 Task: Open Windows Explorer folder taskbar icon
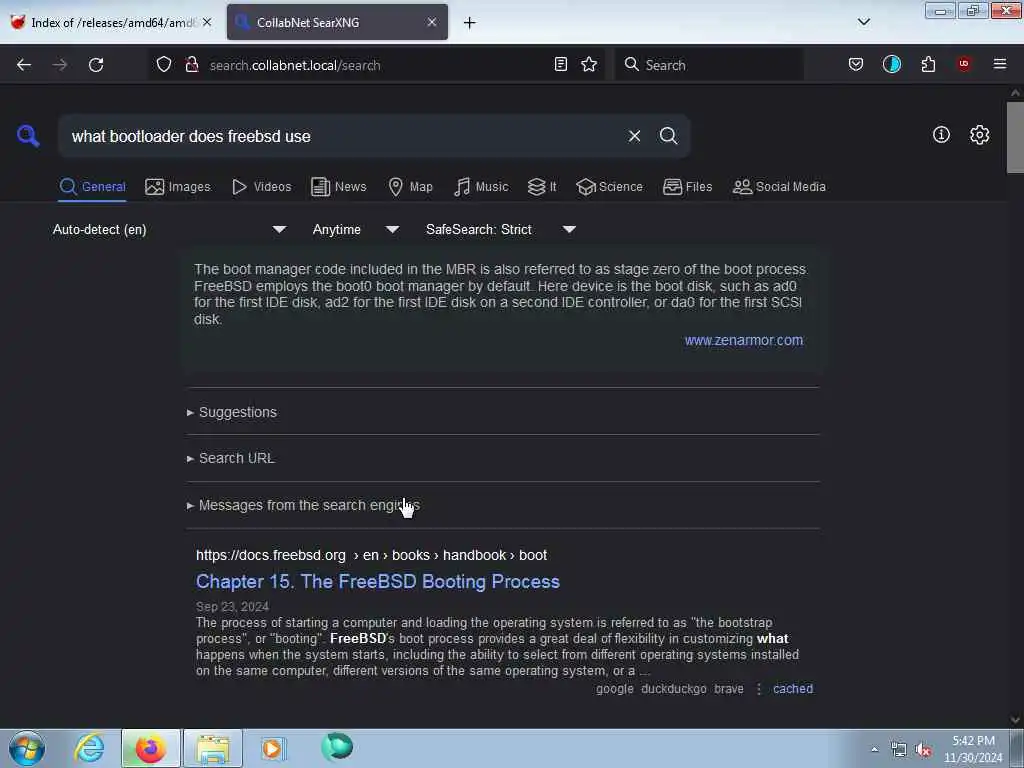[x=213, y=748]
